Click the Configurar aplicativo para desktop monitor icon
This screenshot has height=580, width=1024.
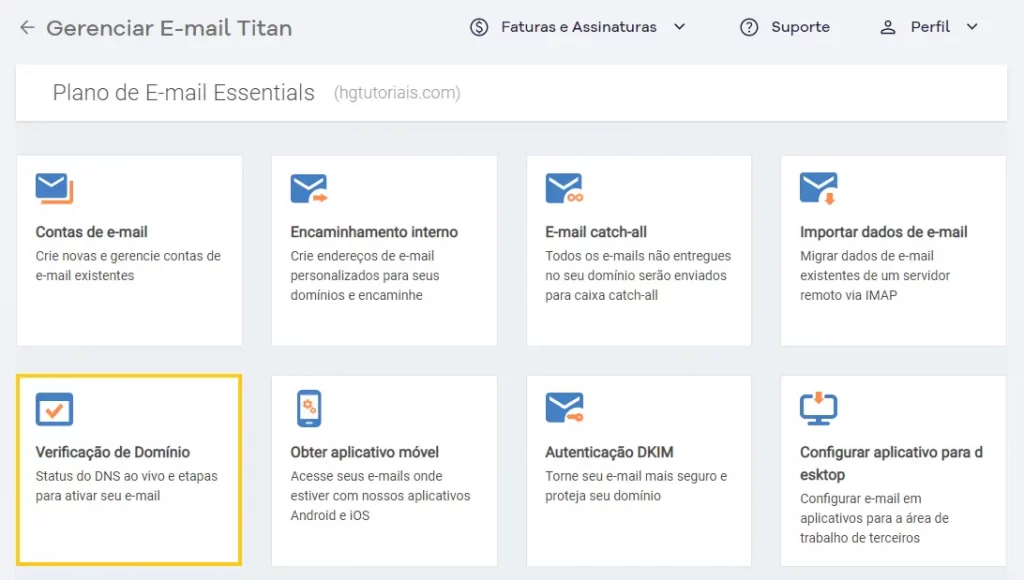coord(818,408)
